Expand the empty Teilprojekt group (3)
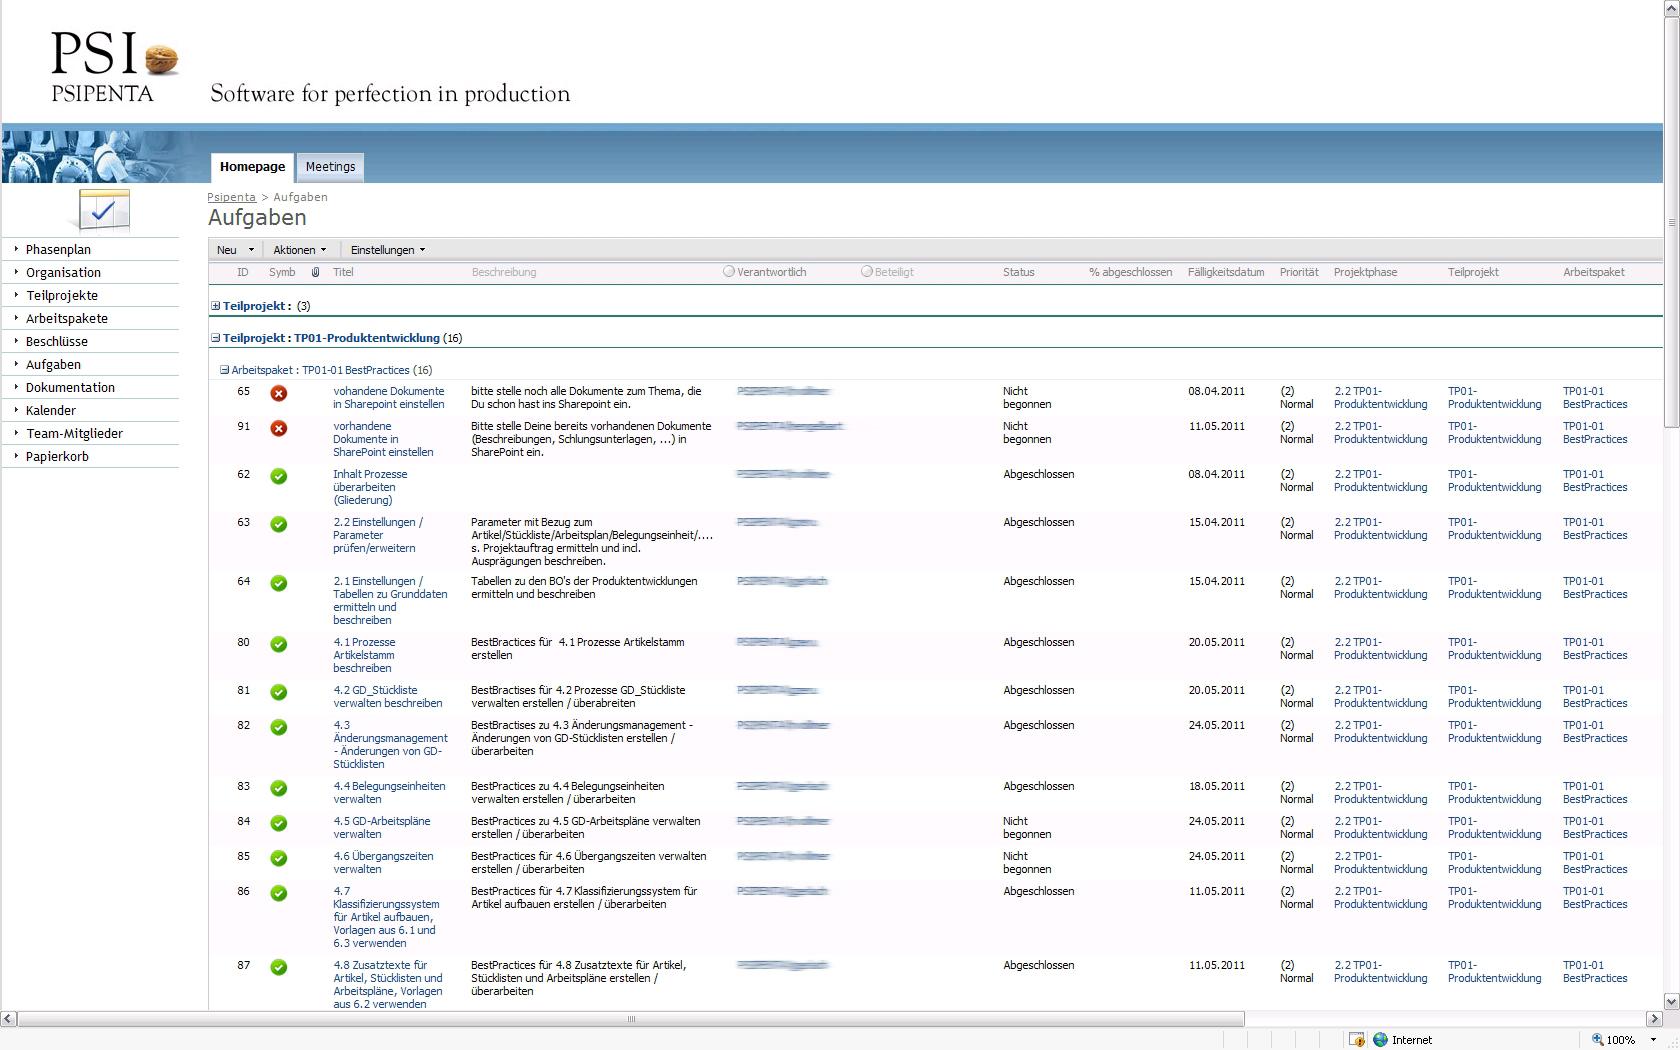 click(x=216, y=306)
